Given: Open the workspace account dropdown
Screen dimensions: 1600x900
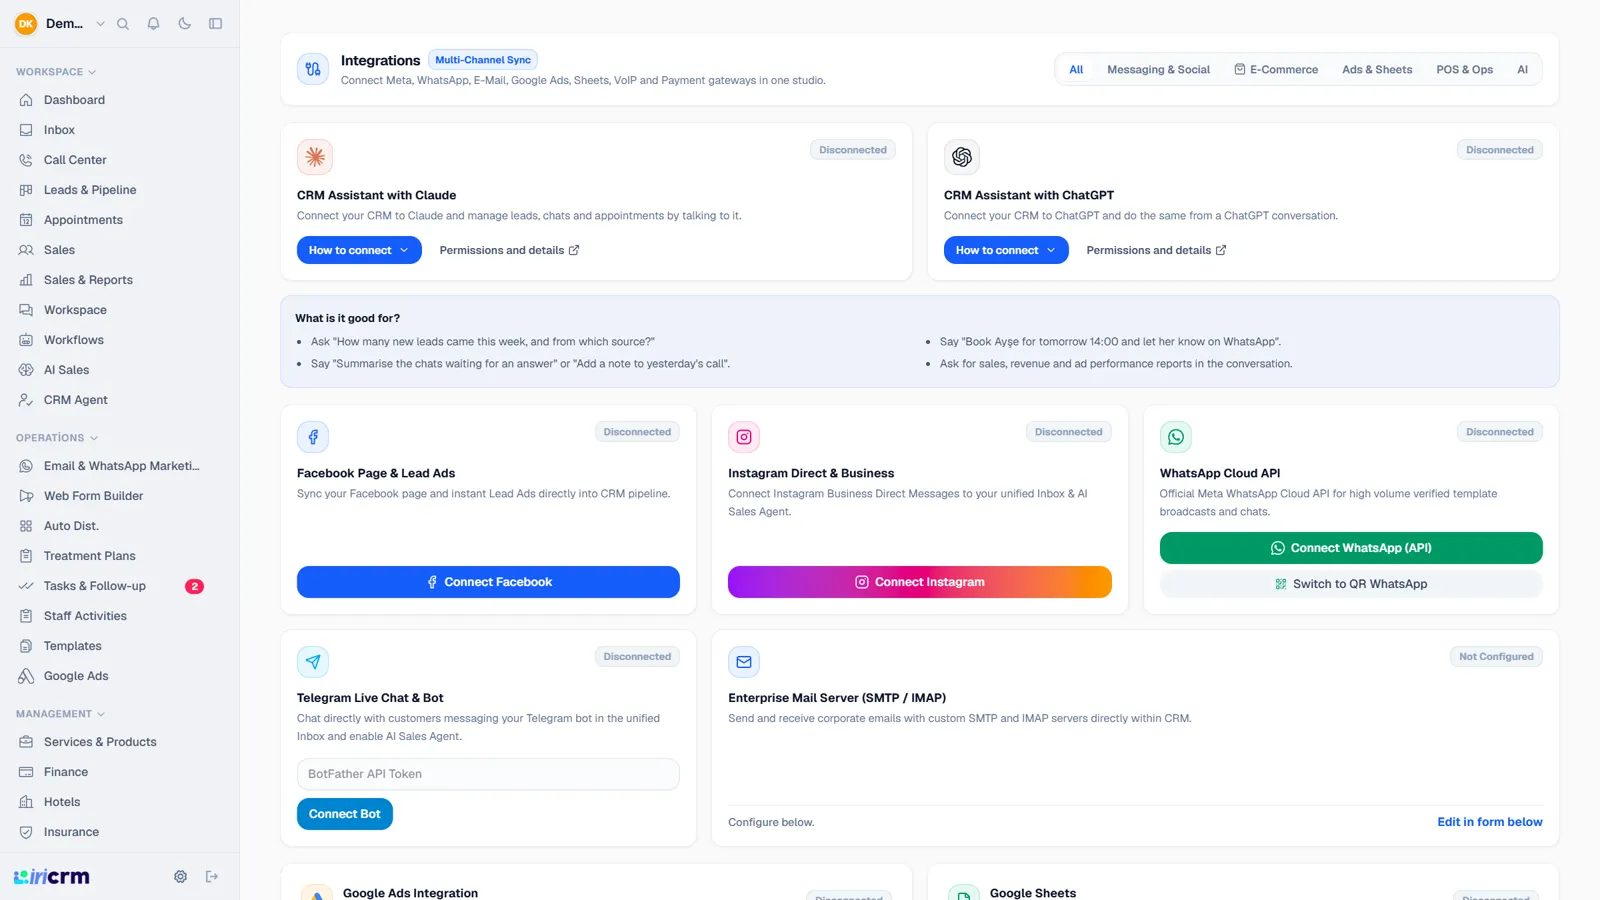Looking at the screenshot, I should [x=60, y=24].
